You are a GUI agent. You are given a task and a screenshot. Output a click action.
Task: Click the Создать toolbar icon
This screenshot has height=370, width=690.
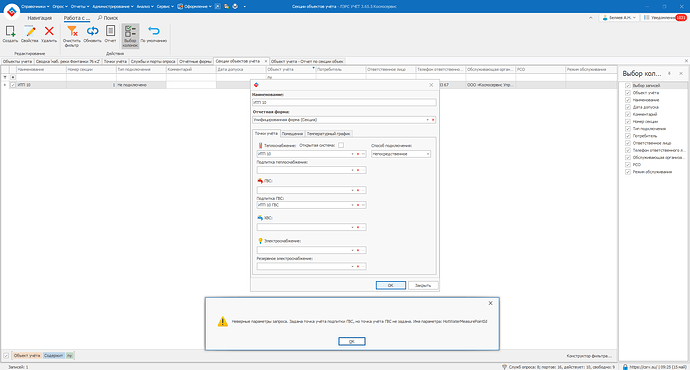[10, 31]
